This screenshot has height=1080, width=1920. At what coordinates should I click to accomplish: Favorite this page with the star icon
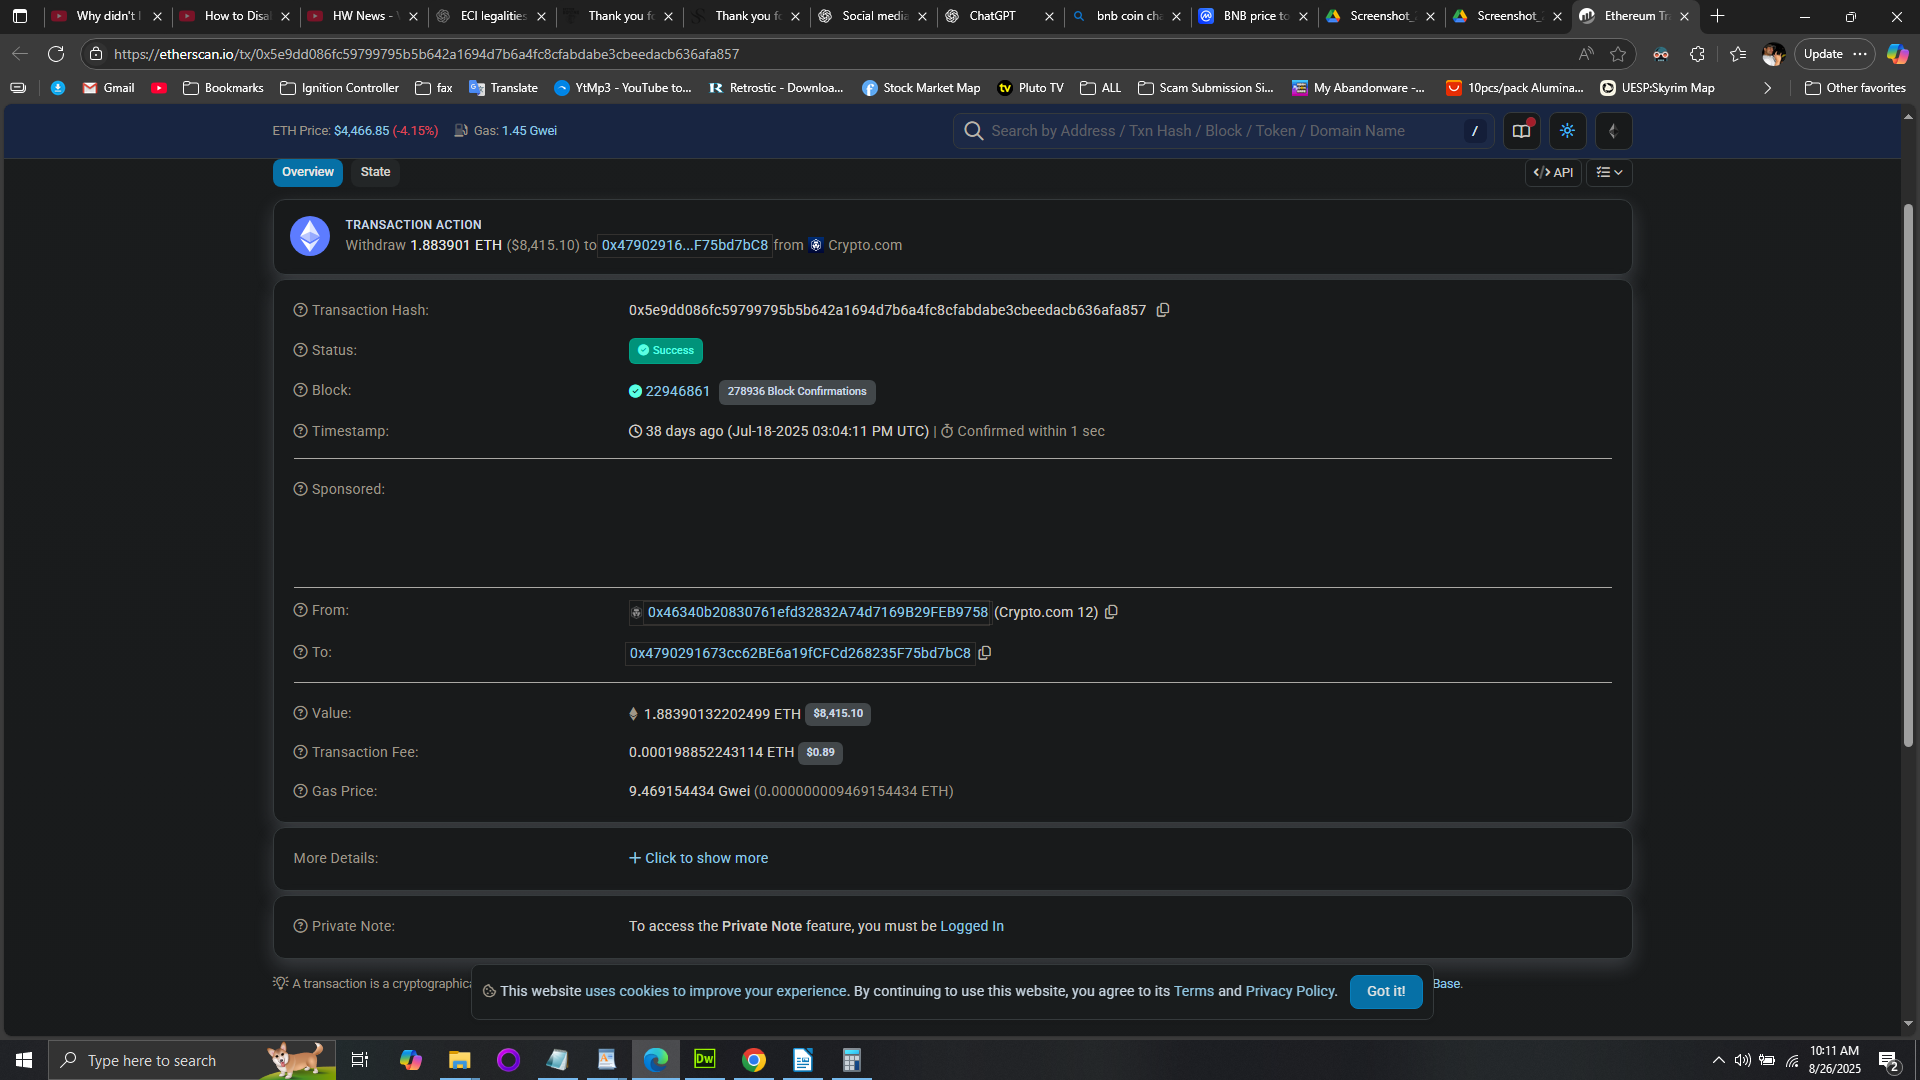point(1618,54)
